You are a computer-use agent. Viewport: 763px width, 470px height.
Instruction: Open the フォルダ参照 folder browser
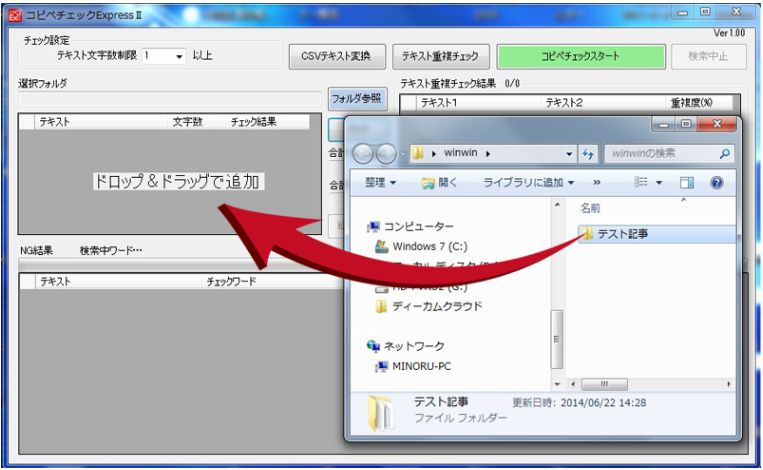click(x=357, y=98)
